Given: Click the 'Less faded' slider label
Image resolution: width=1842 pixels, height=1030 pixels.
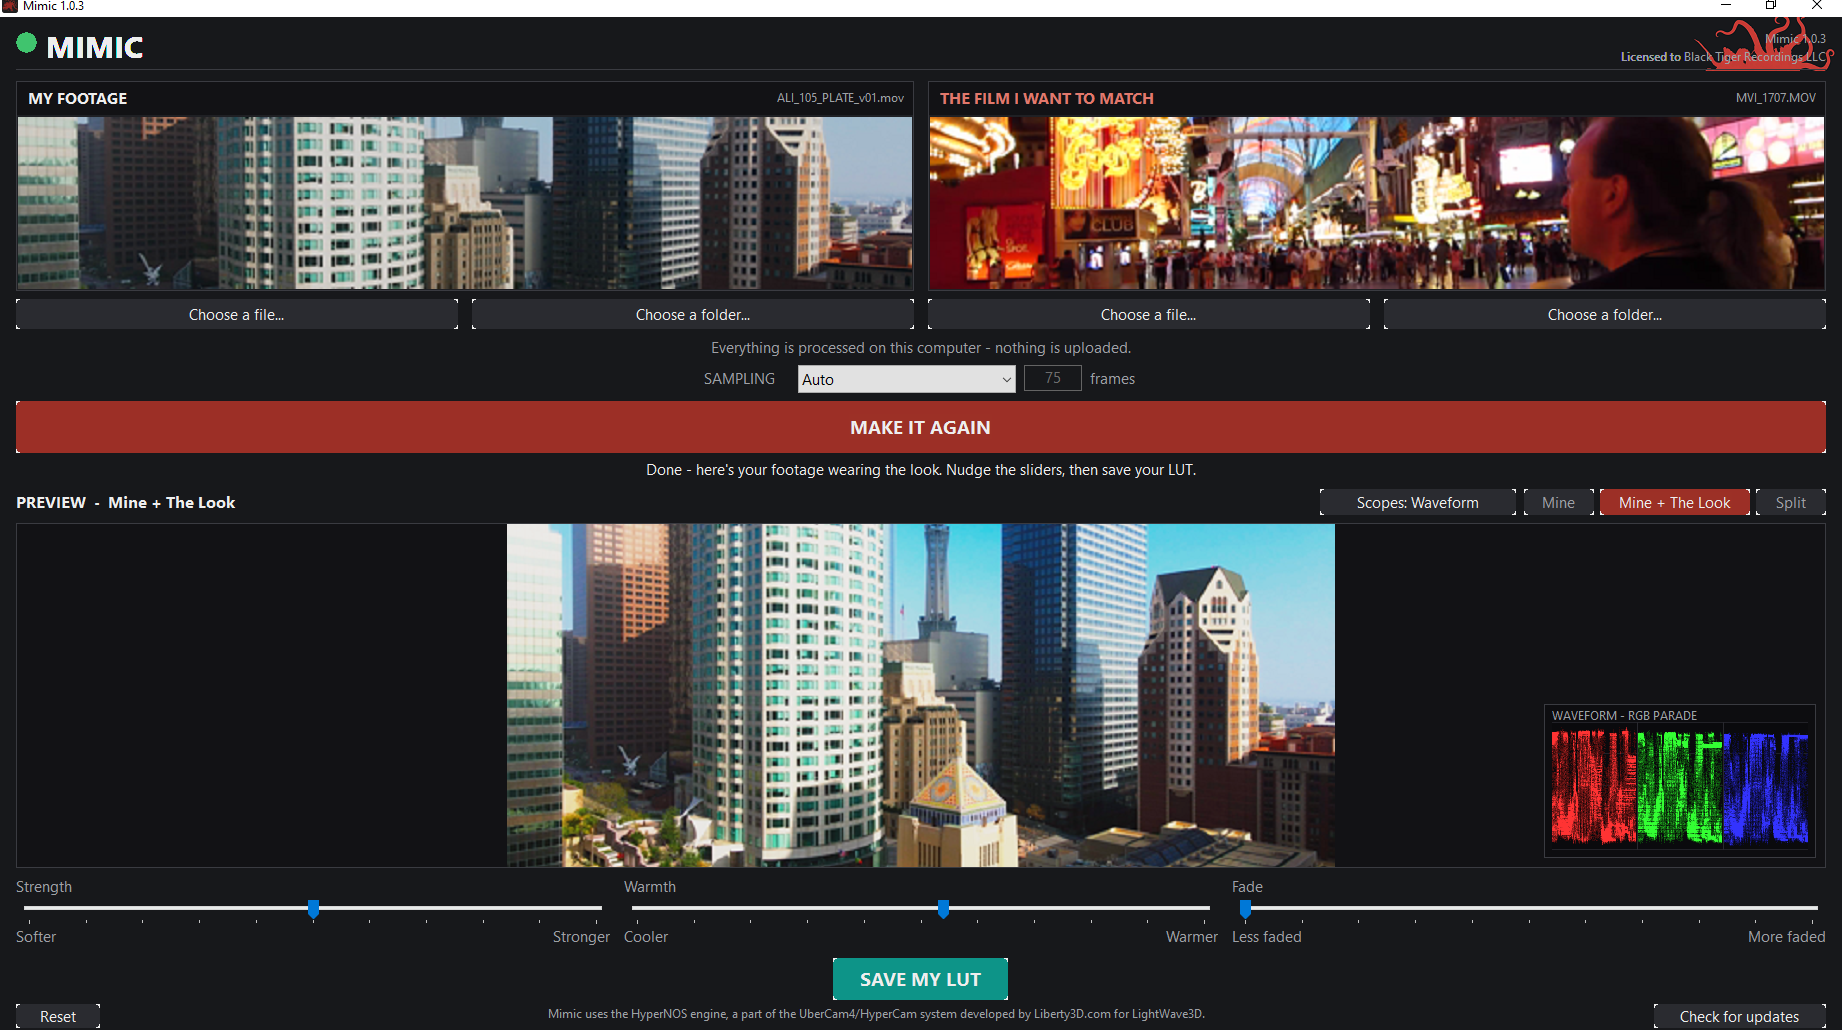Looking at the screenshot, I should click(1267, 937).
